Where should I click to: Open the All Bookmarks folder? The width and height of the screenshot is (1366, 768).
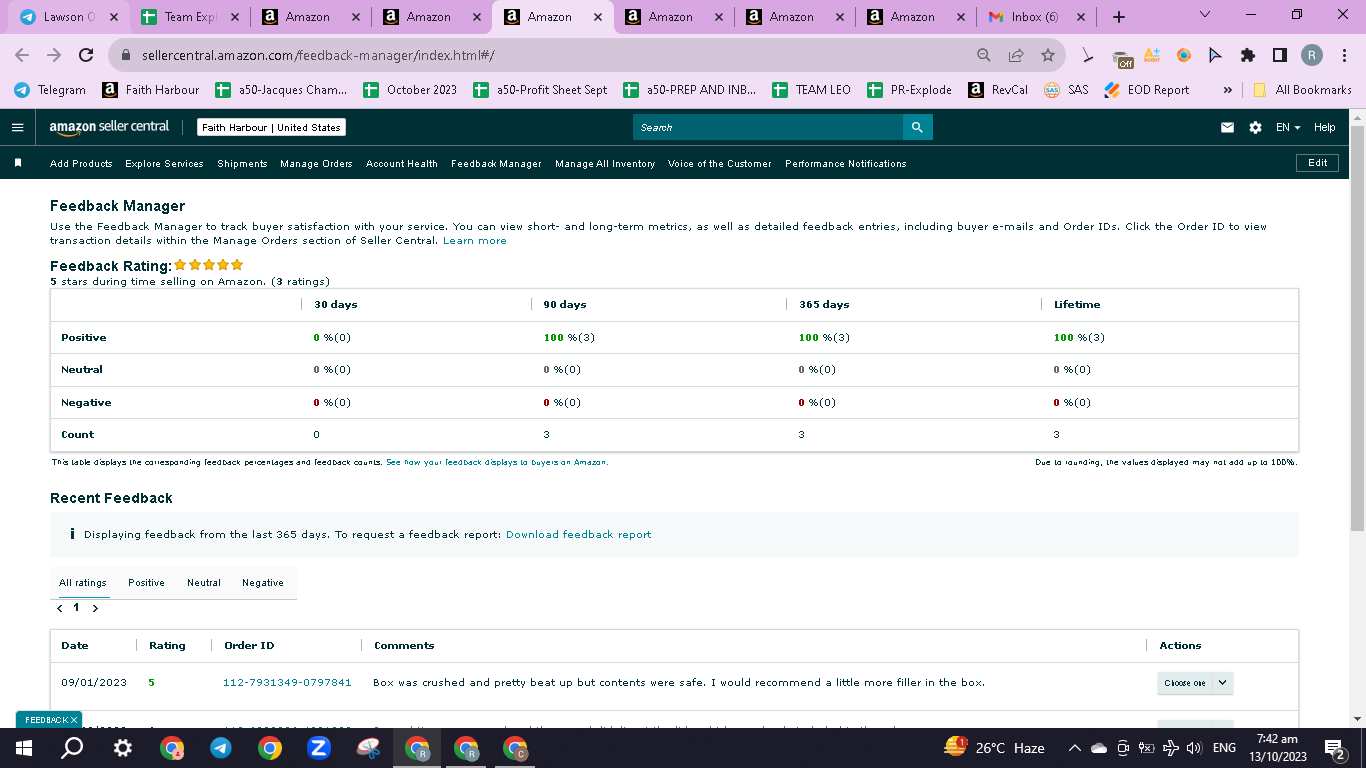(x=1302, y=90)
